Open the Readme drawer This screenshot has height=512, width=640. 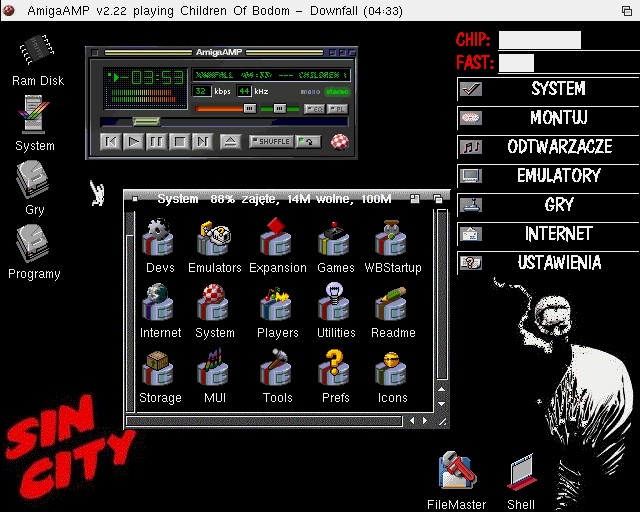[x=391, y=304]
